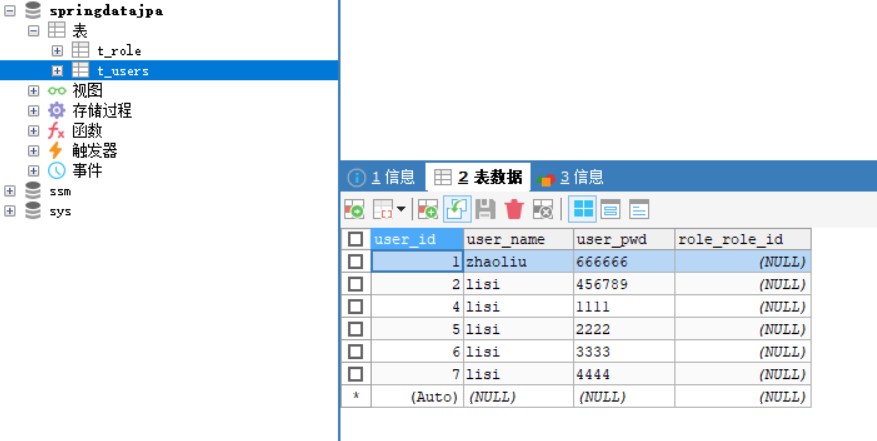Viewport: 877px width, 441px height.
Task: Open the 2 表数据 tab
Action: pos(479,177)
